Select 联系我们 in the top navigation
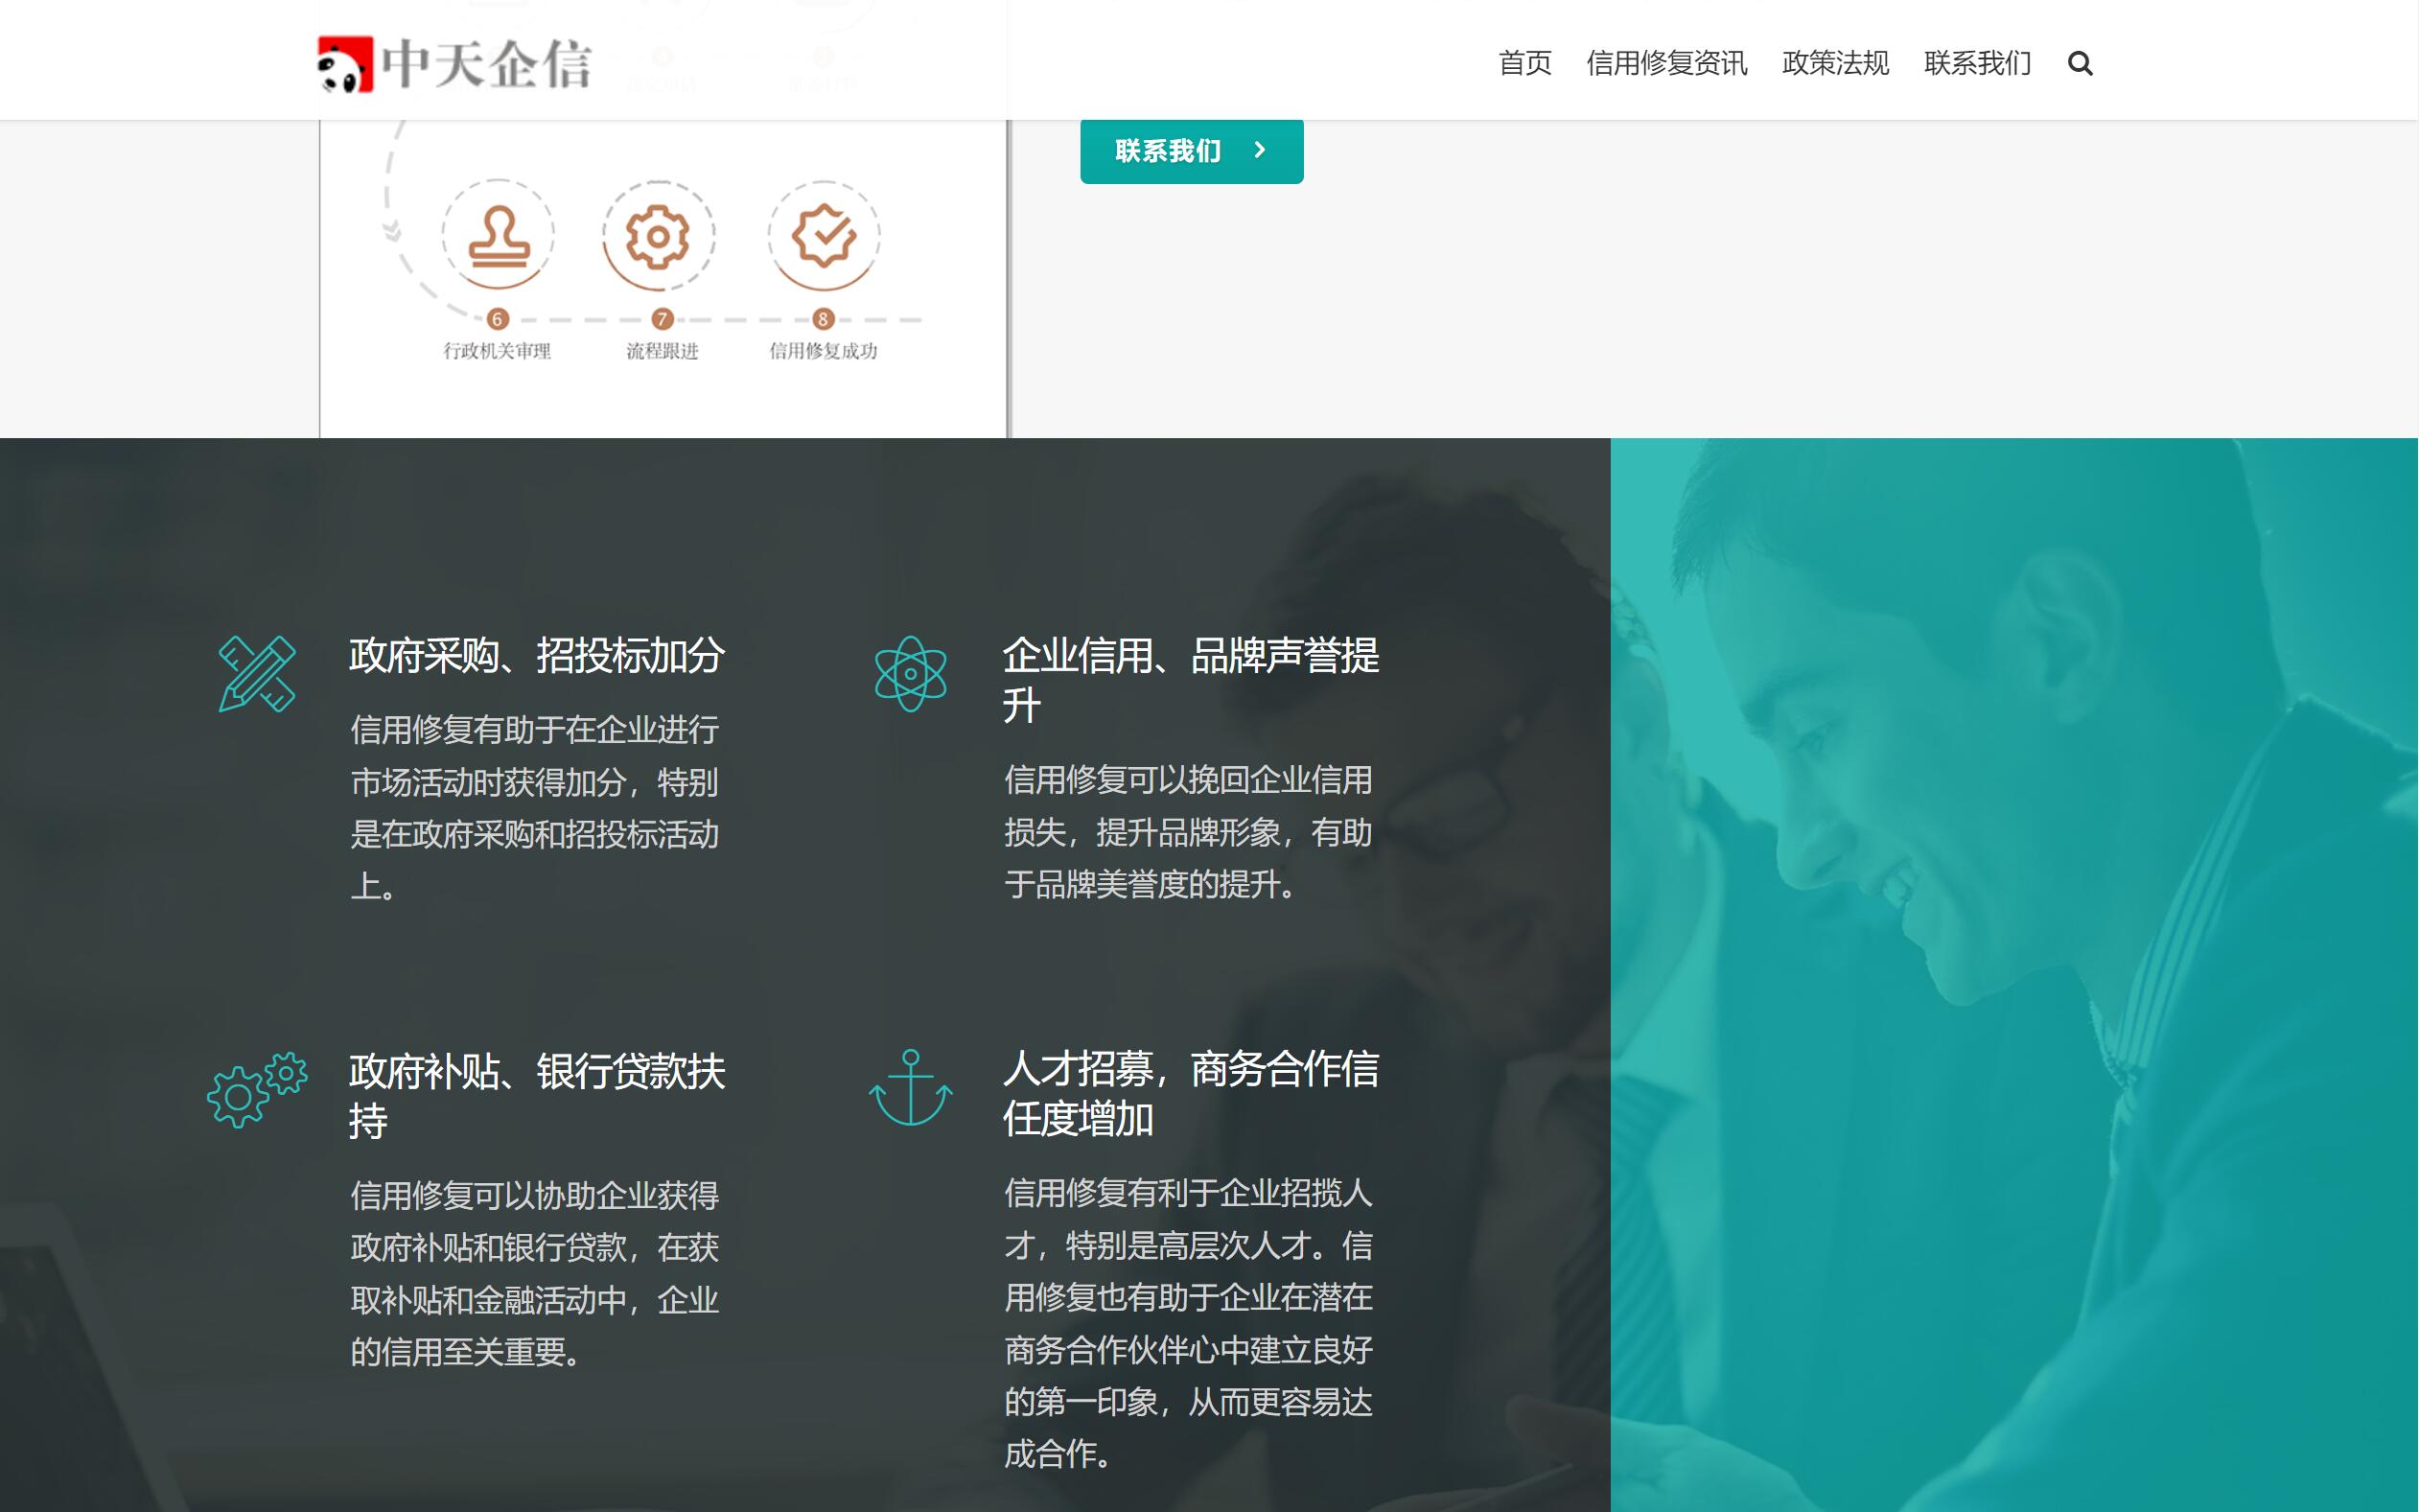Image resolution: width=2419 pixels, height=1512 pixels. point(1977,64)
